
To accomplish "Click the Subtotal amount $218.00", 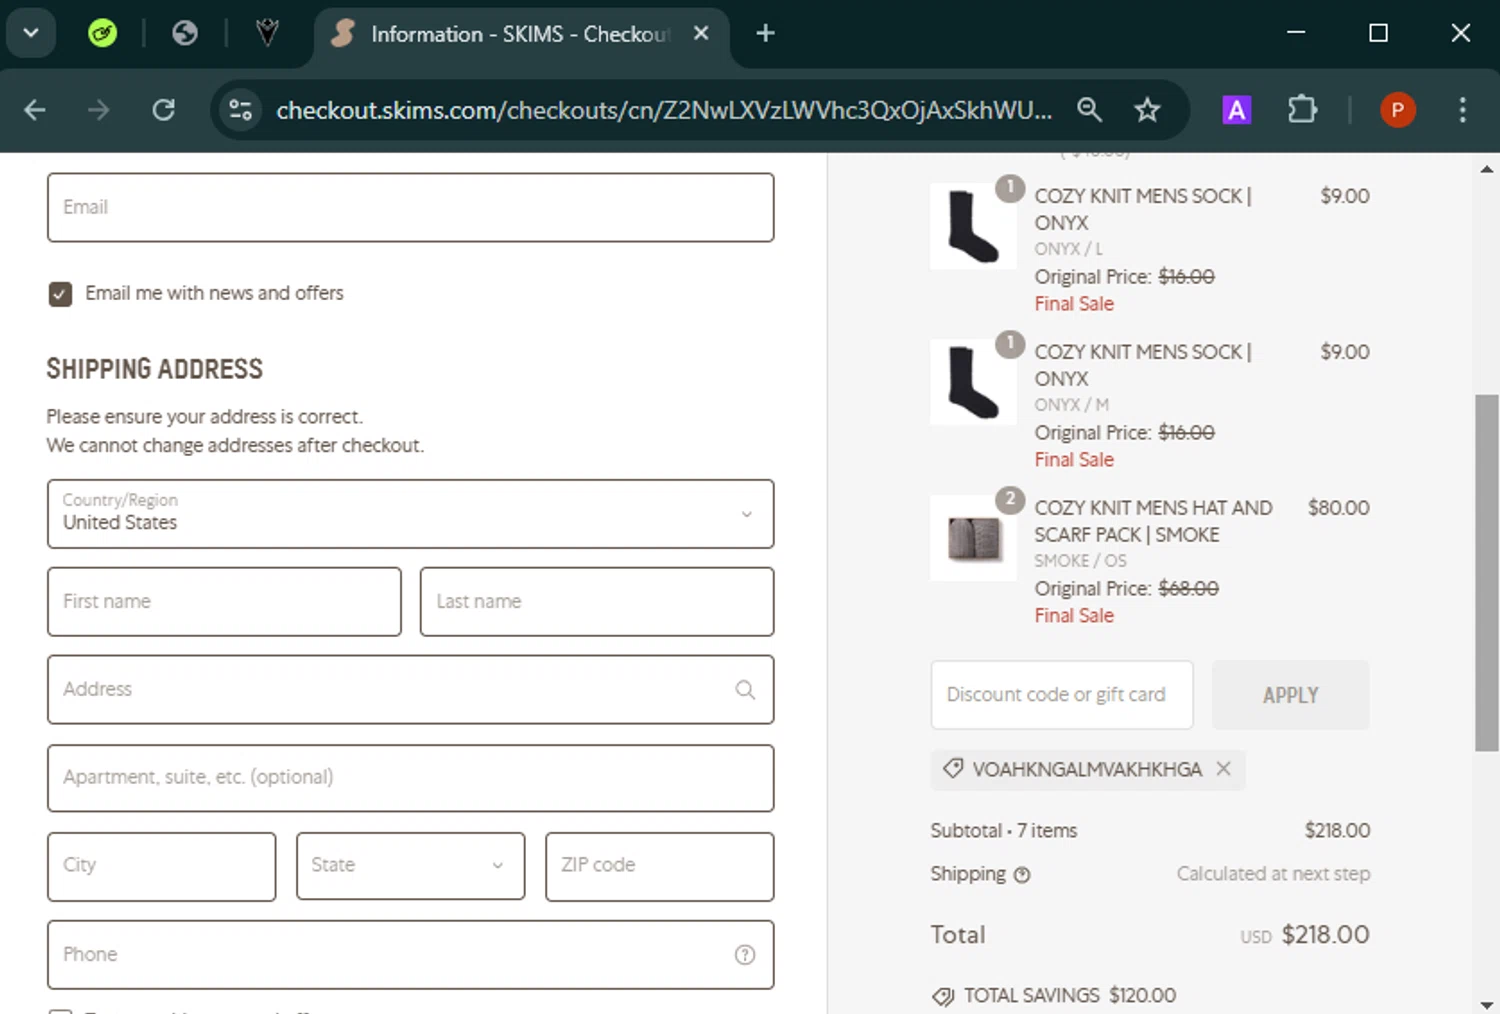I will pyautogui.click(x=1337, y=831).
